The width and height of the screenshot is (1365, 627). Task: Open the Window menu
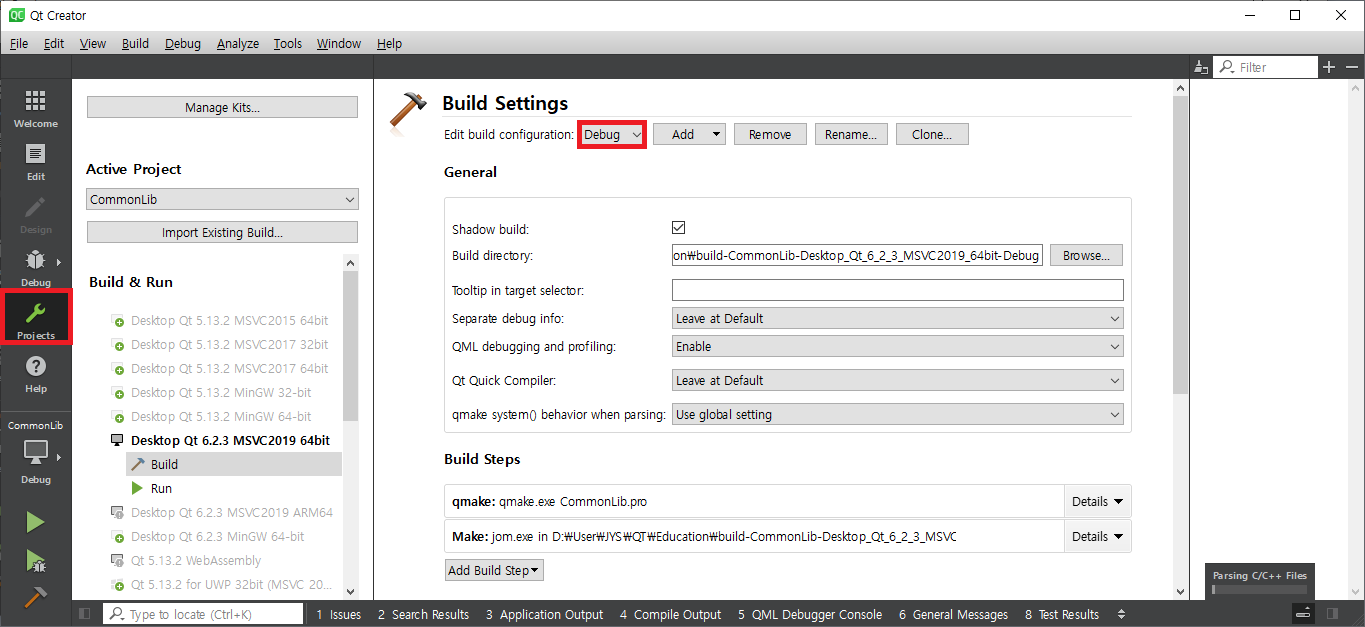point(339,43)
